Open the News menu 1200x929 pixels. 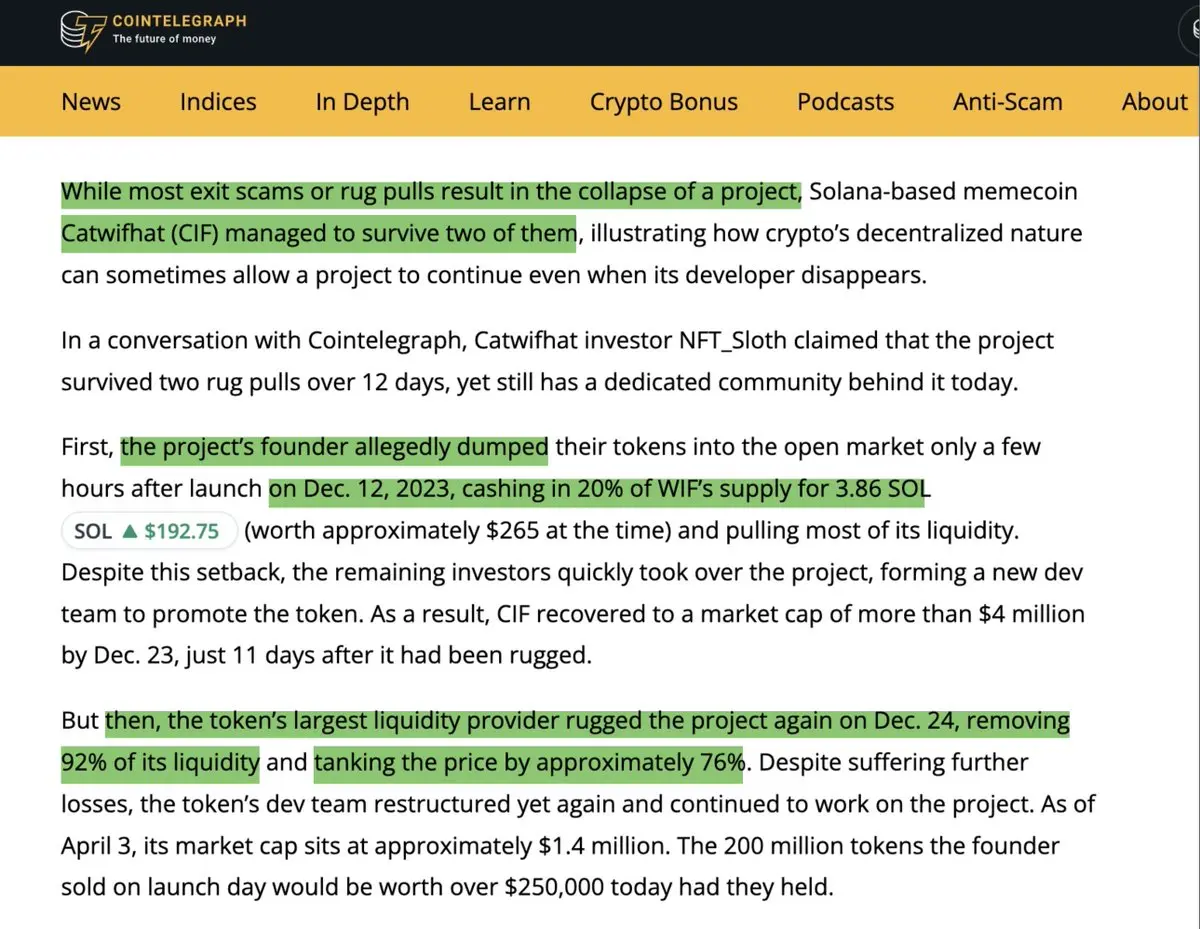pyautogui.click(x=91, y=102)
